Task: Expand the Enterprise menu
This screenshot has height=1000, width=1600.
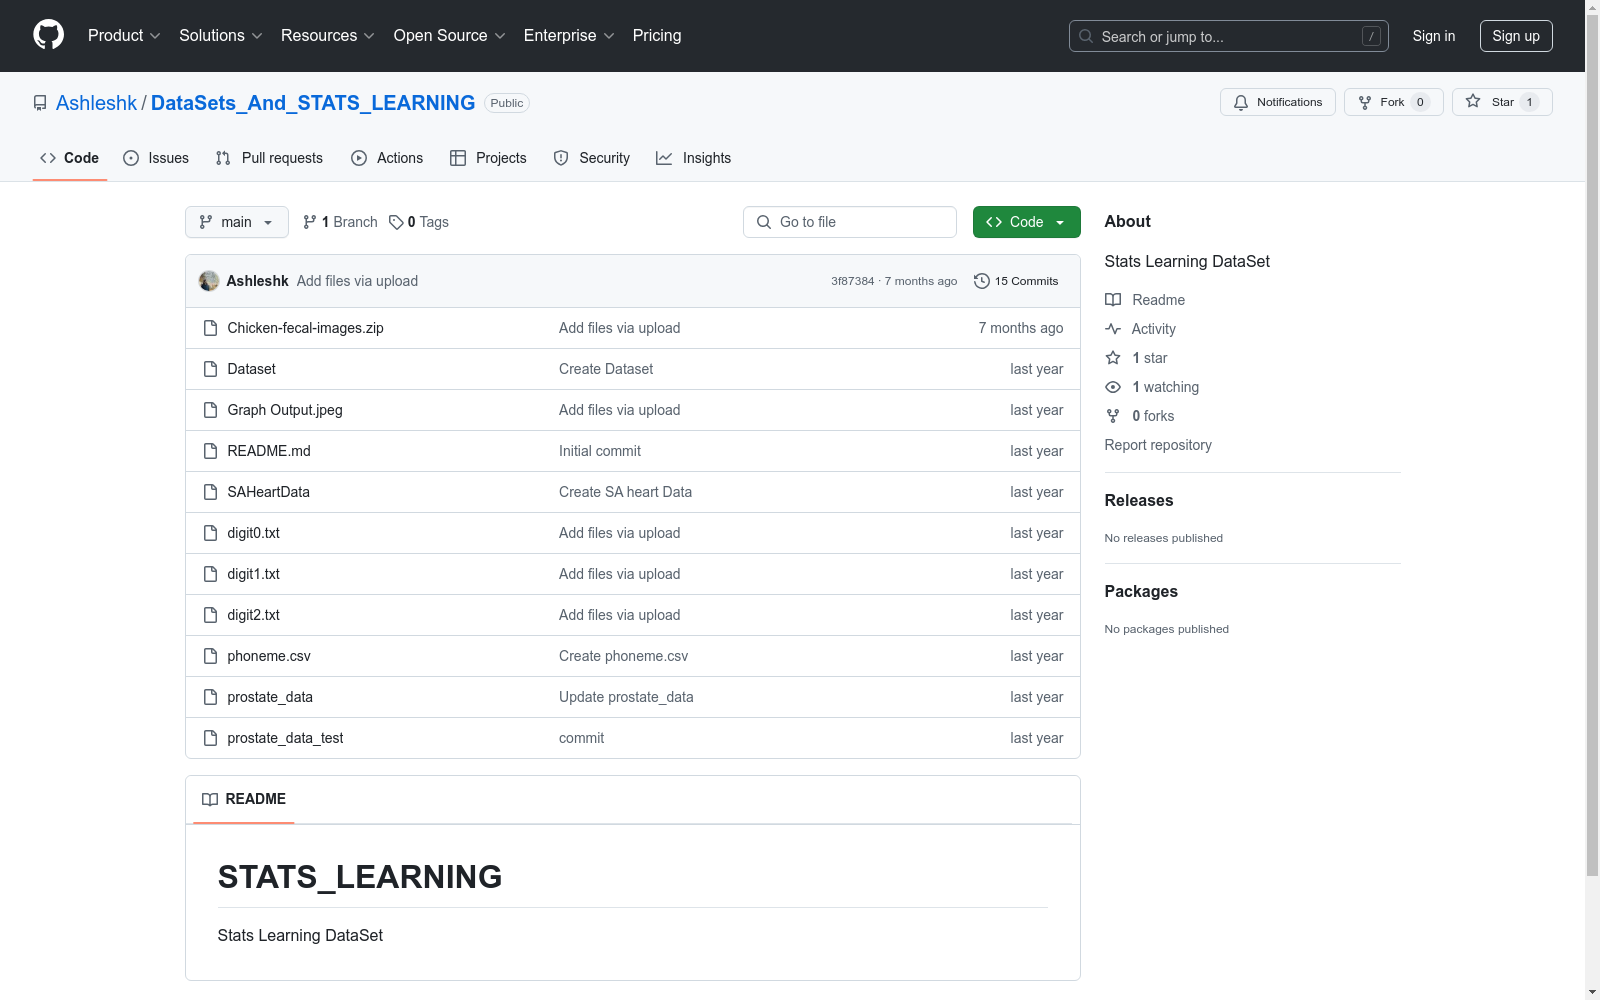Action: coord(569,36)
